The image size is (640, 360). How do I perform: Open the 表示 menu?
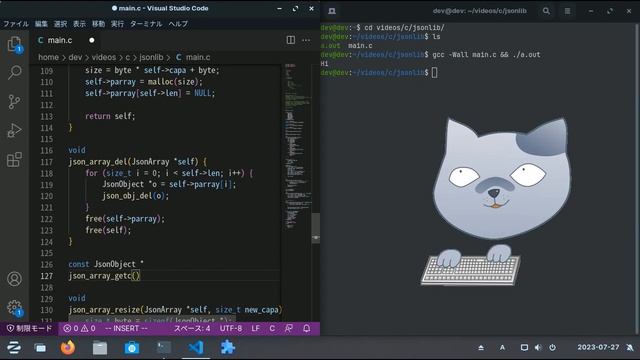[x=79, y=24]
